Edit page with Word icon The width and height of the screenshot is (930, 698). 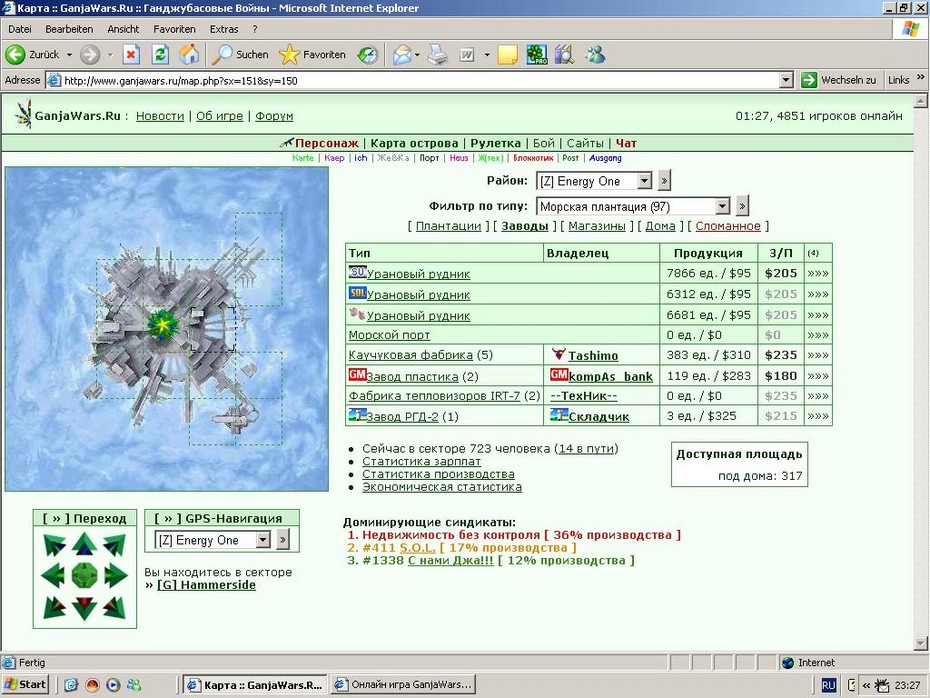click(x=467, y=55)
